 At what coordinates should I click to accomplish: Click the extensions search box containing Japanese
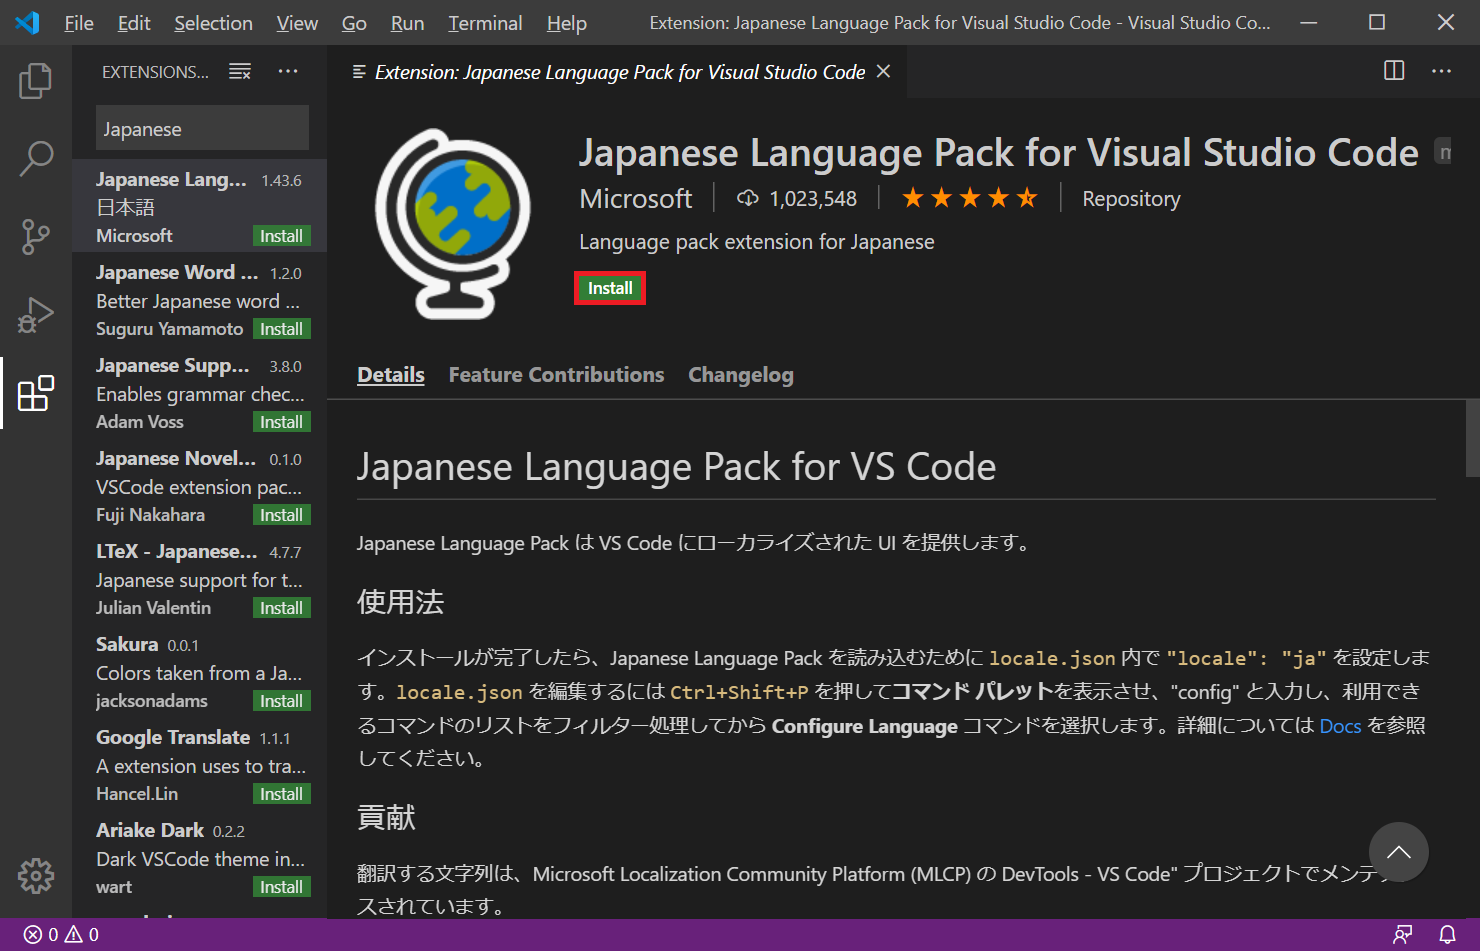point(202,129)
